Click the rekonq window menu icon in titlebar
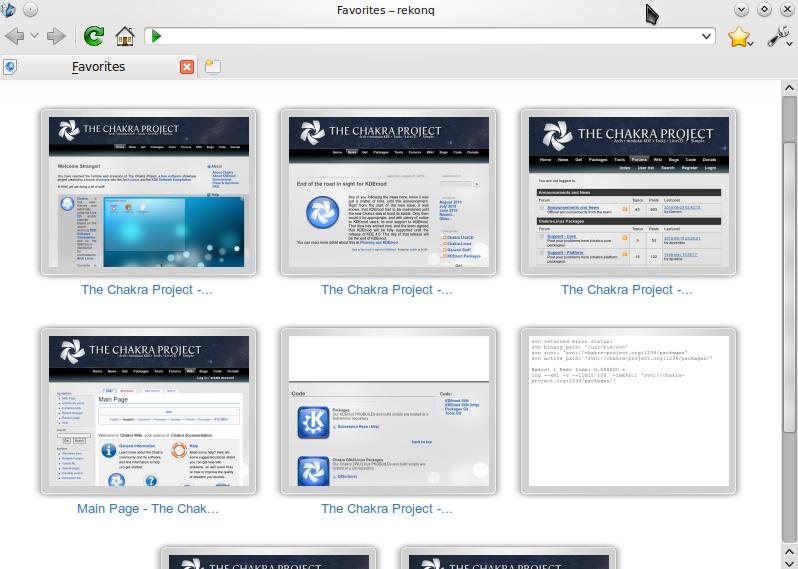 tap(9, 10)
